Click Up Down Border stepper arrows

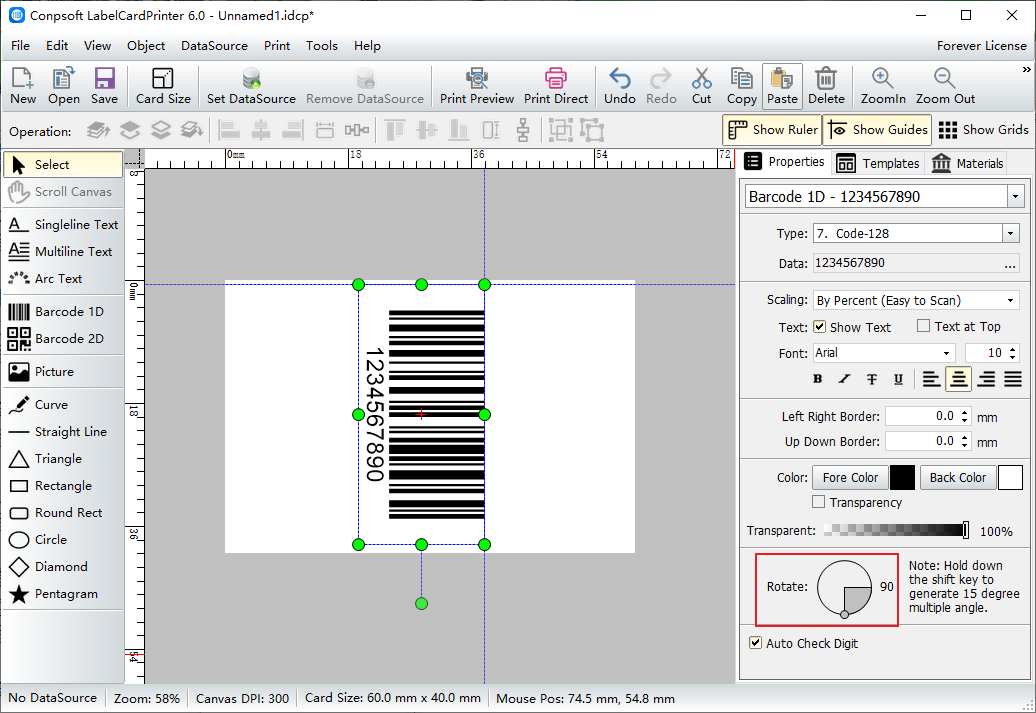[x=965, y=441]
